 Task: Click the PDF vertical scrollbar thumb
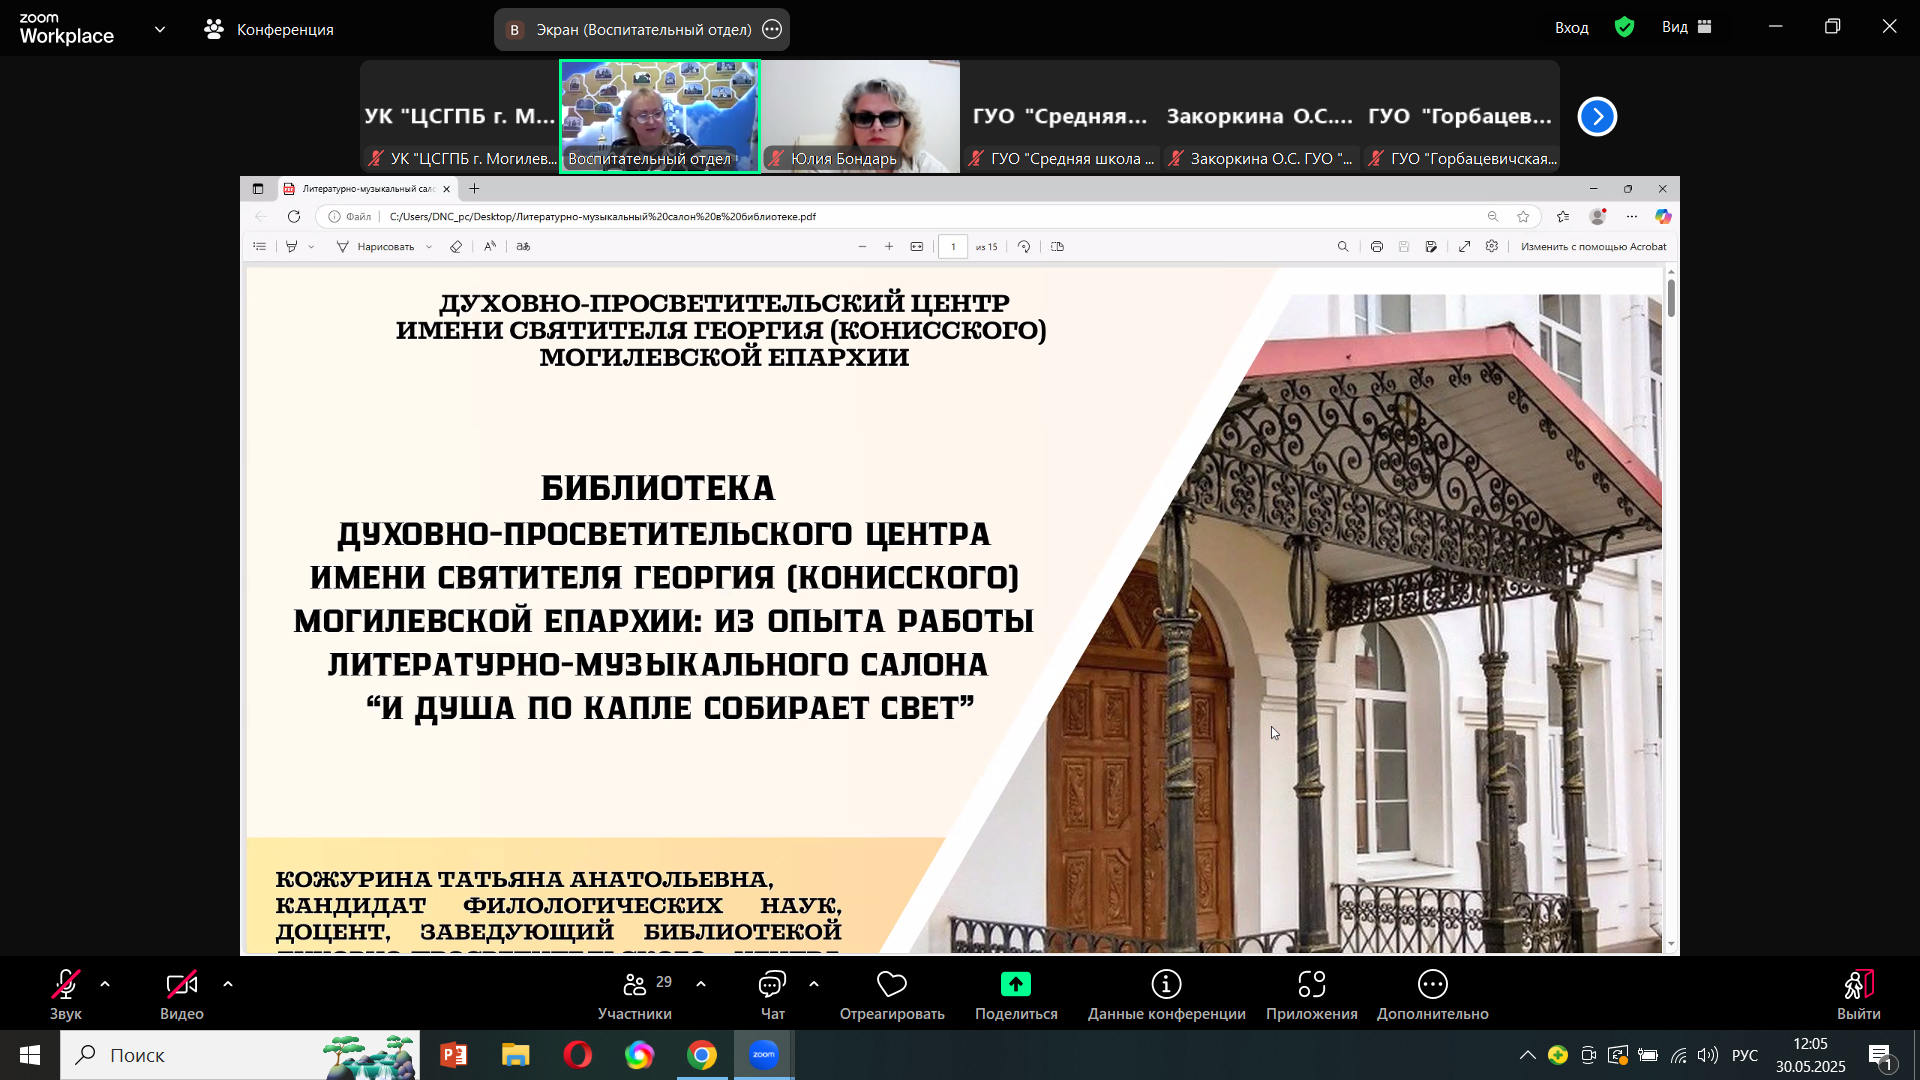(1671, 298)
